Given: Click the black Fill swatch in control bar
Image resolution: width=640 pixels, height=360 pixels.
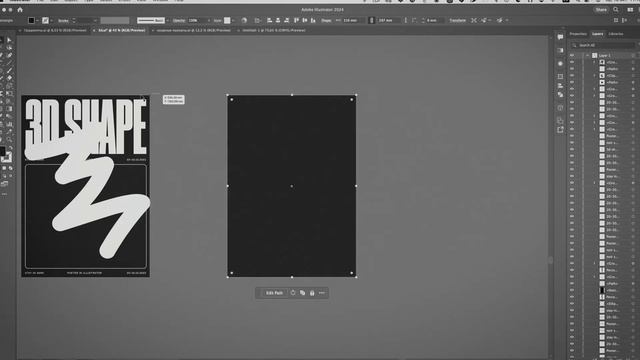Looking at the screenshot, I should tap(31, 20).
